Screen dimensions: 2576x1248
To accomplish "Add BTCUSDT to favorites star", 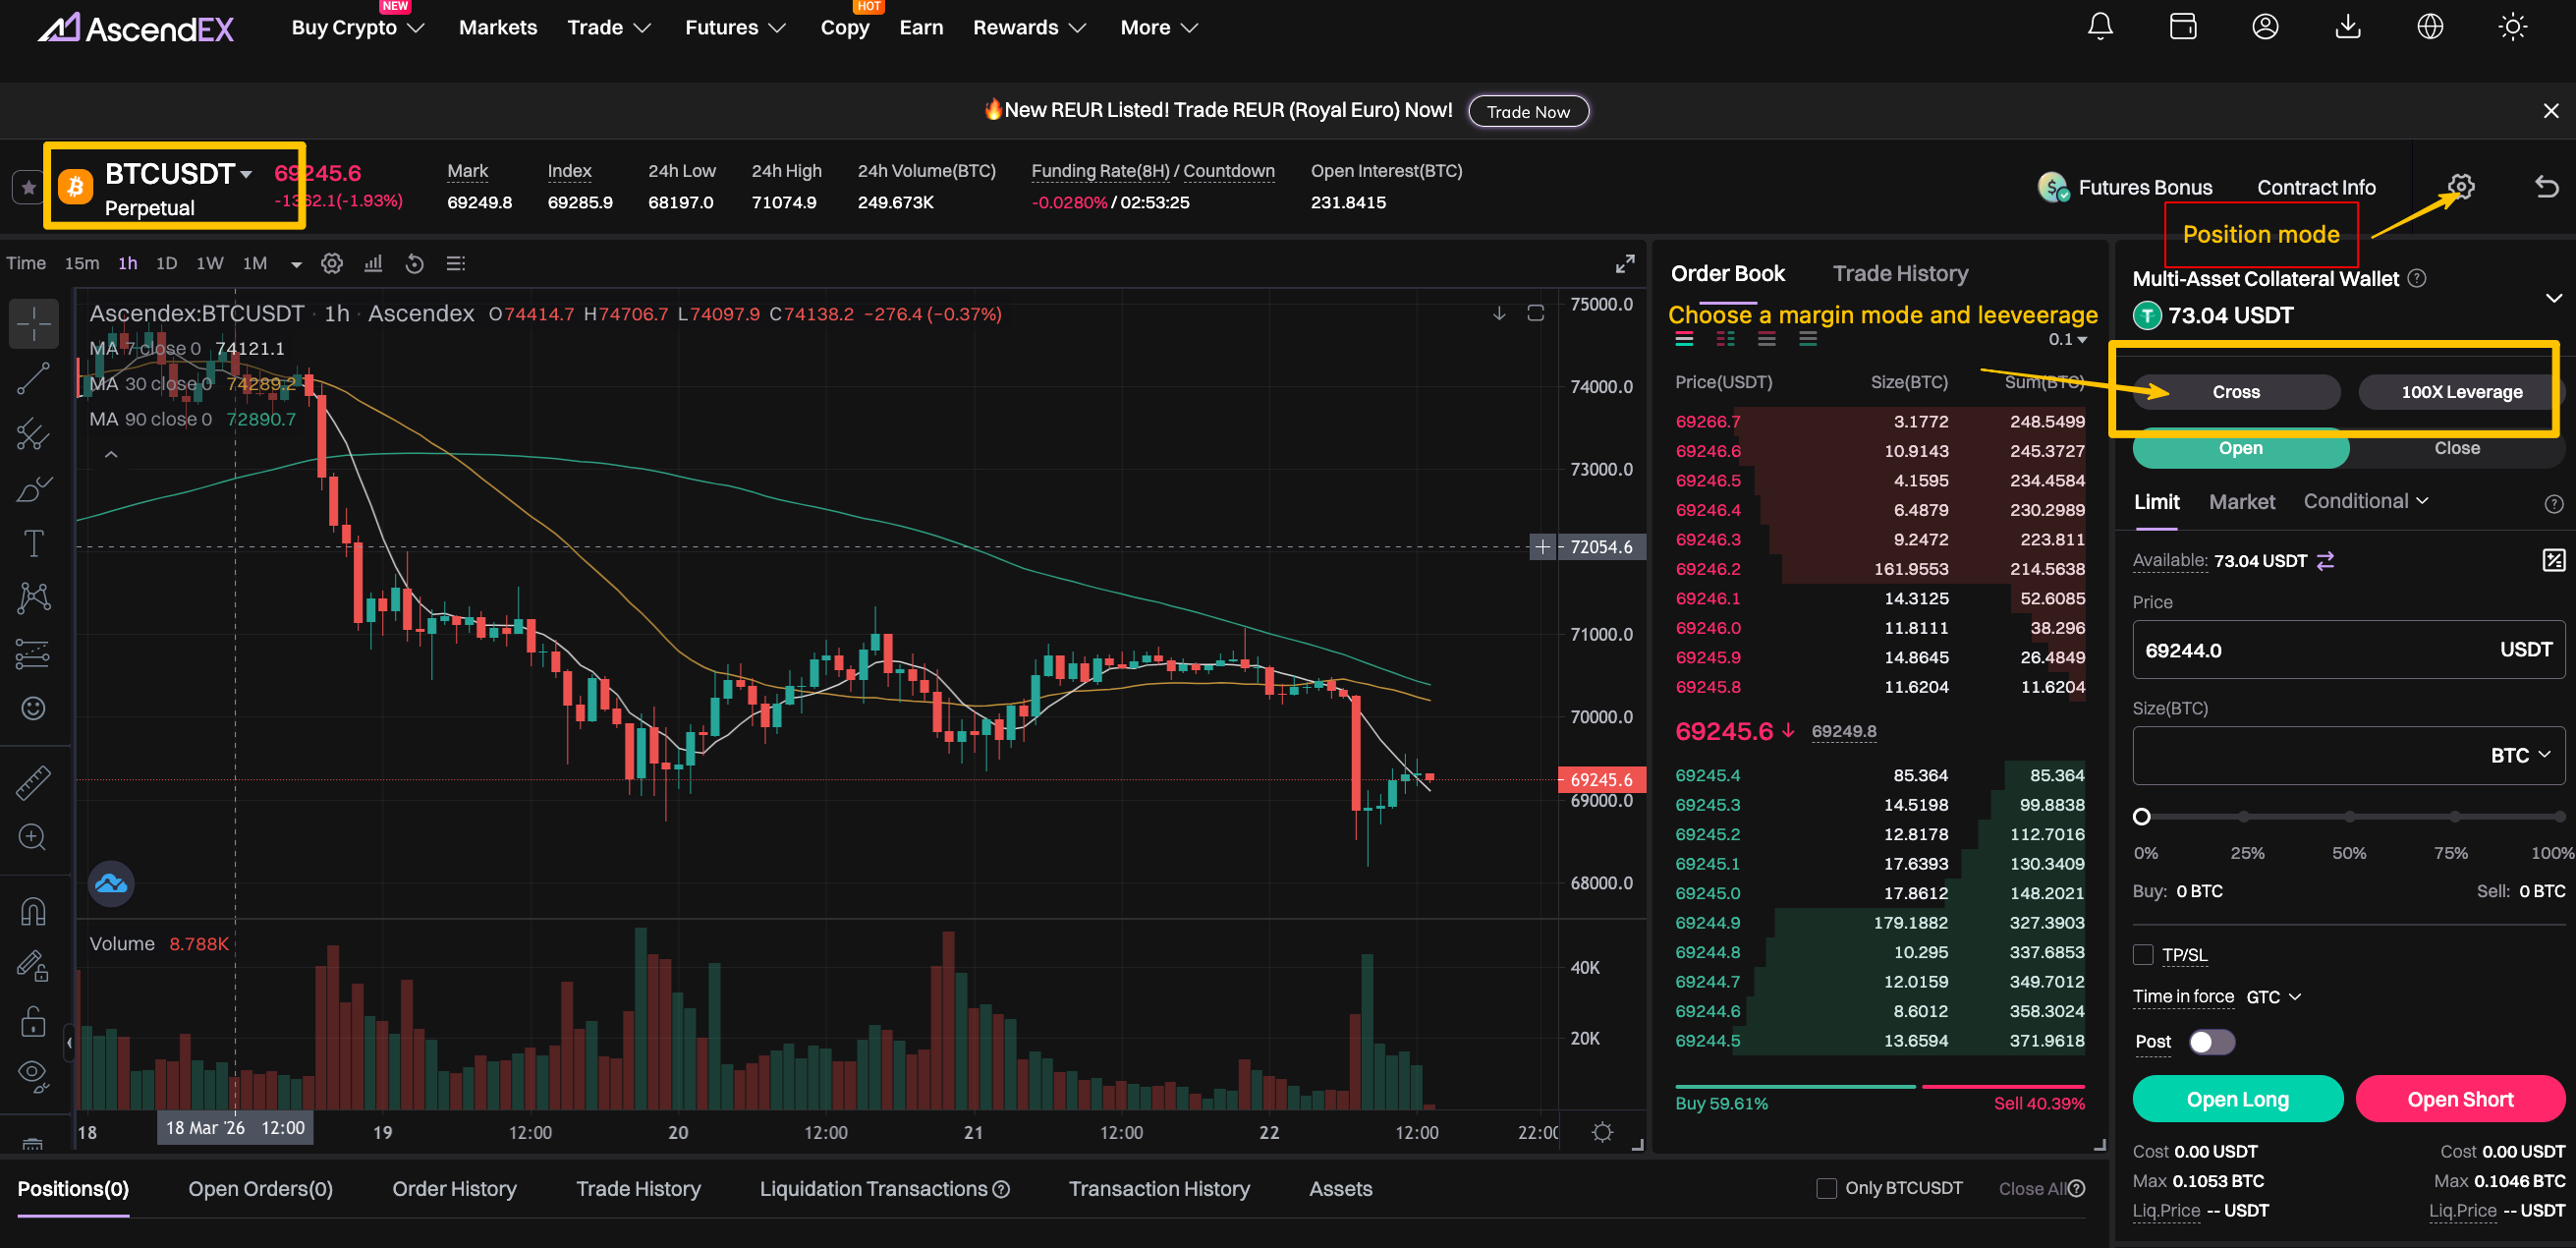I will point(28,187).
